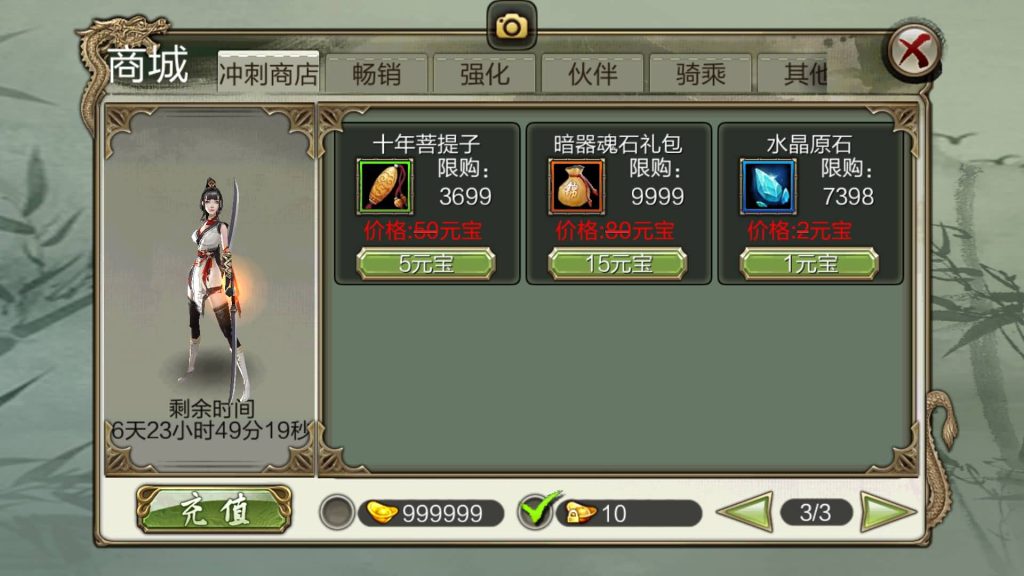Toggle the checked bound ingot option

(x=536, y=511)
